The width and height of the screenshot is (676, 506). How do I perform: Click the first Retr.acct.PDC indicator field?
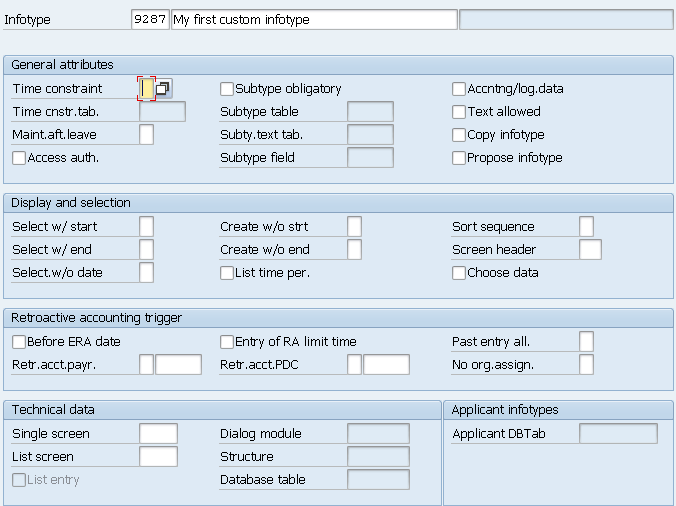point(354,365)
